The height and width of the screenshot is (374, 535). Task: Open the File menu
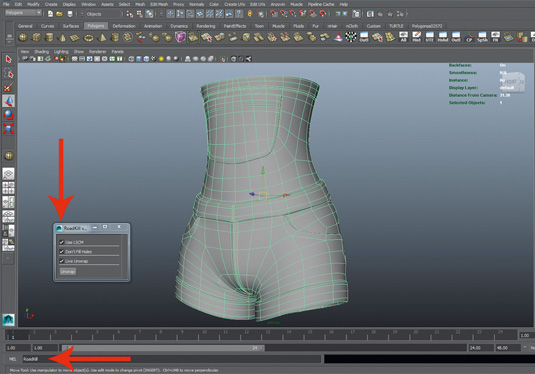coord(6,4)
